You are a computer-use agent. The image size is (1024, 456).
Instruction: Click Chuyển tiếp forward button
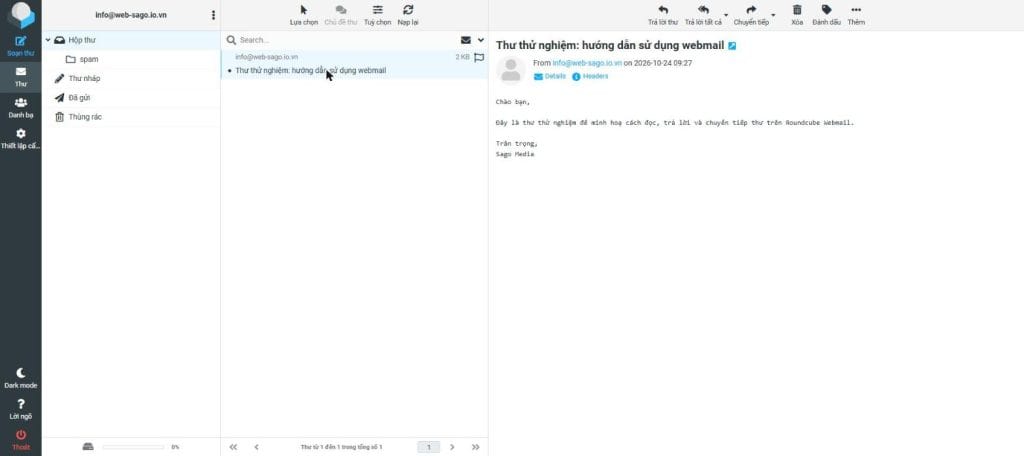[x=751, y=15]
